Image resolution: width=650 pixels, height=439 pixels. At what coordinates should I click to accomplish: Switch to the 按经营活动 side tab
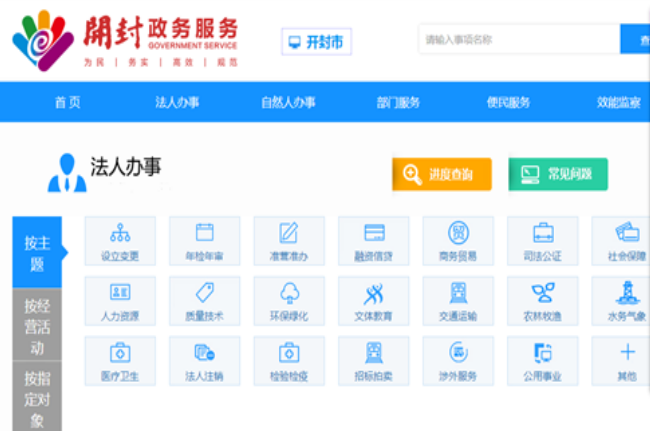[x=36, y=326]
